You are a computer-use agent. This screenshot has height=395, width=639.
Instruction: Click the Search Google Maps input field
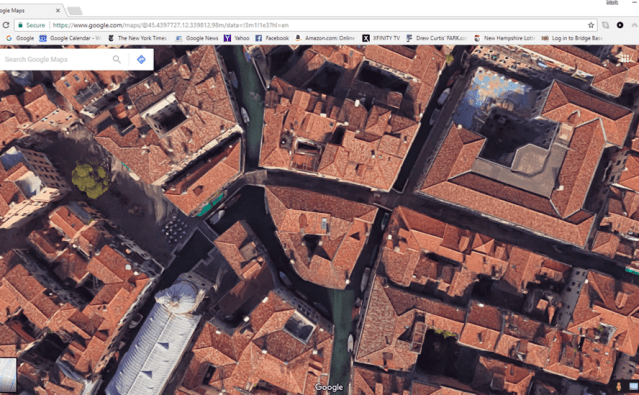[55, 60]
